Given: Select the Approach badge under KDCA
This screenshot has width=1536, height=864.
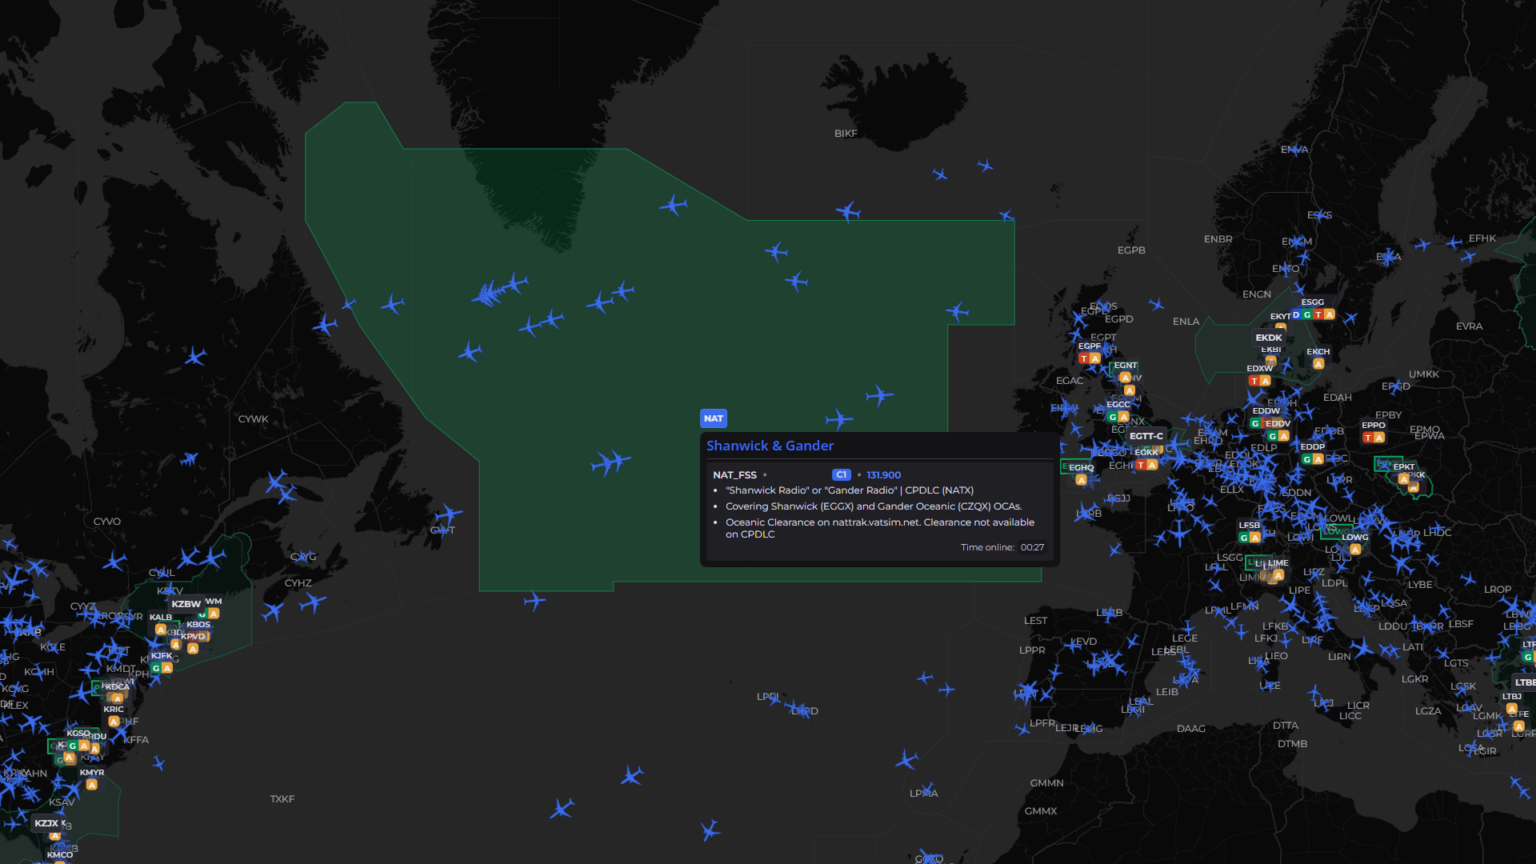Looking at the screenshot, I should [x=117, y=699].
